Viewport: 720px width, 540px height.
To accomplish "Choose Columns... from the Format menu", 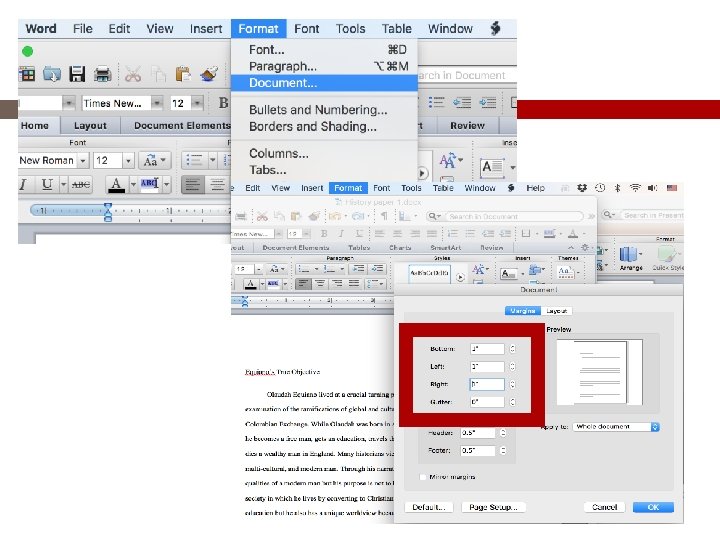I will (324, 153).
